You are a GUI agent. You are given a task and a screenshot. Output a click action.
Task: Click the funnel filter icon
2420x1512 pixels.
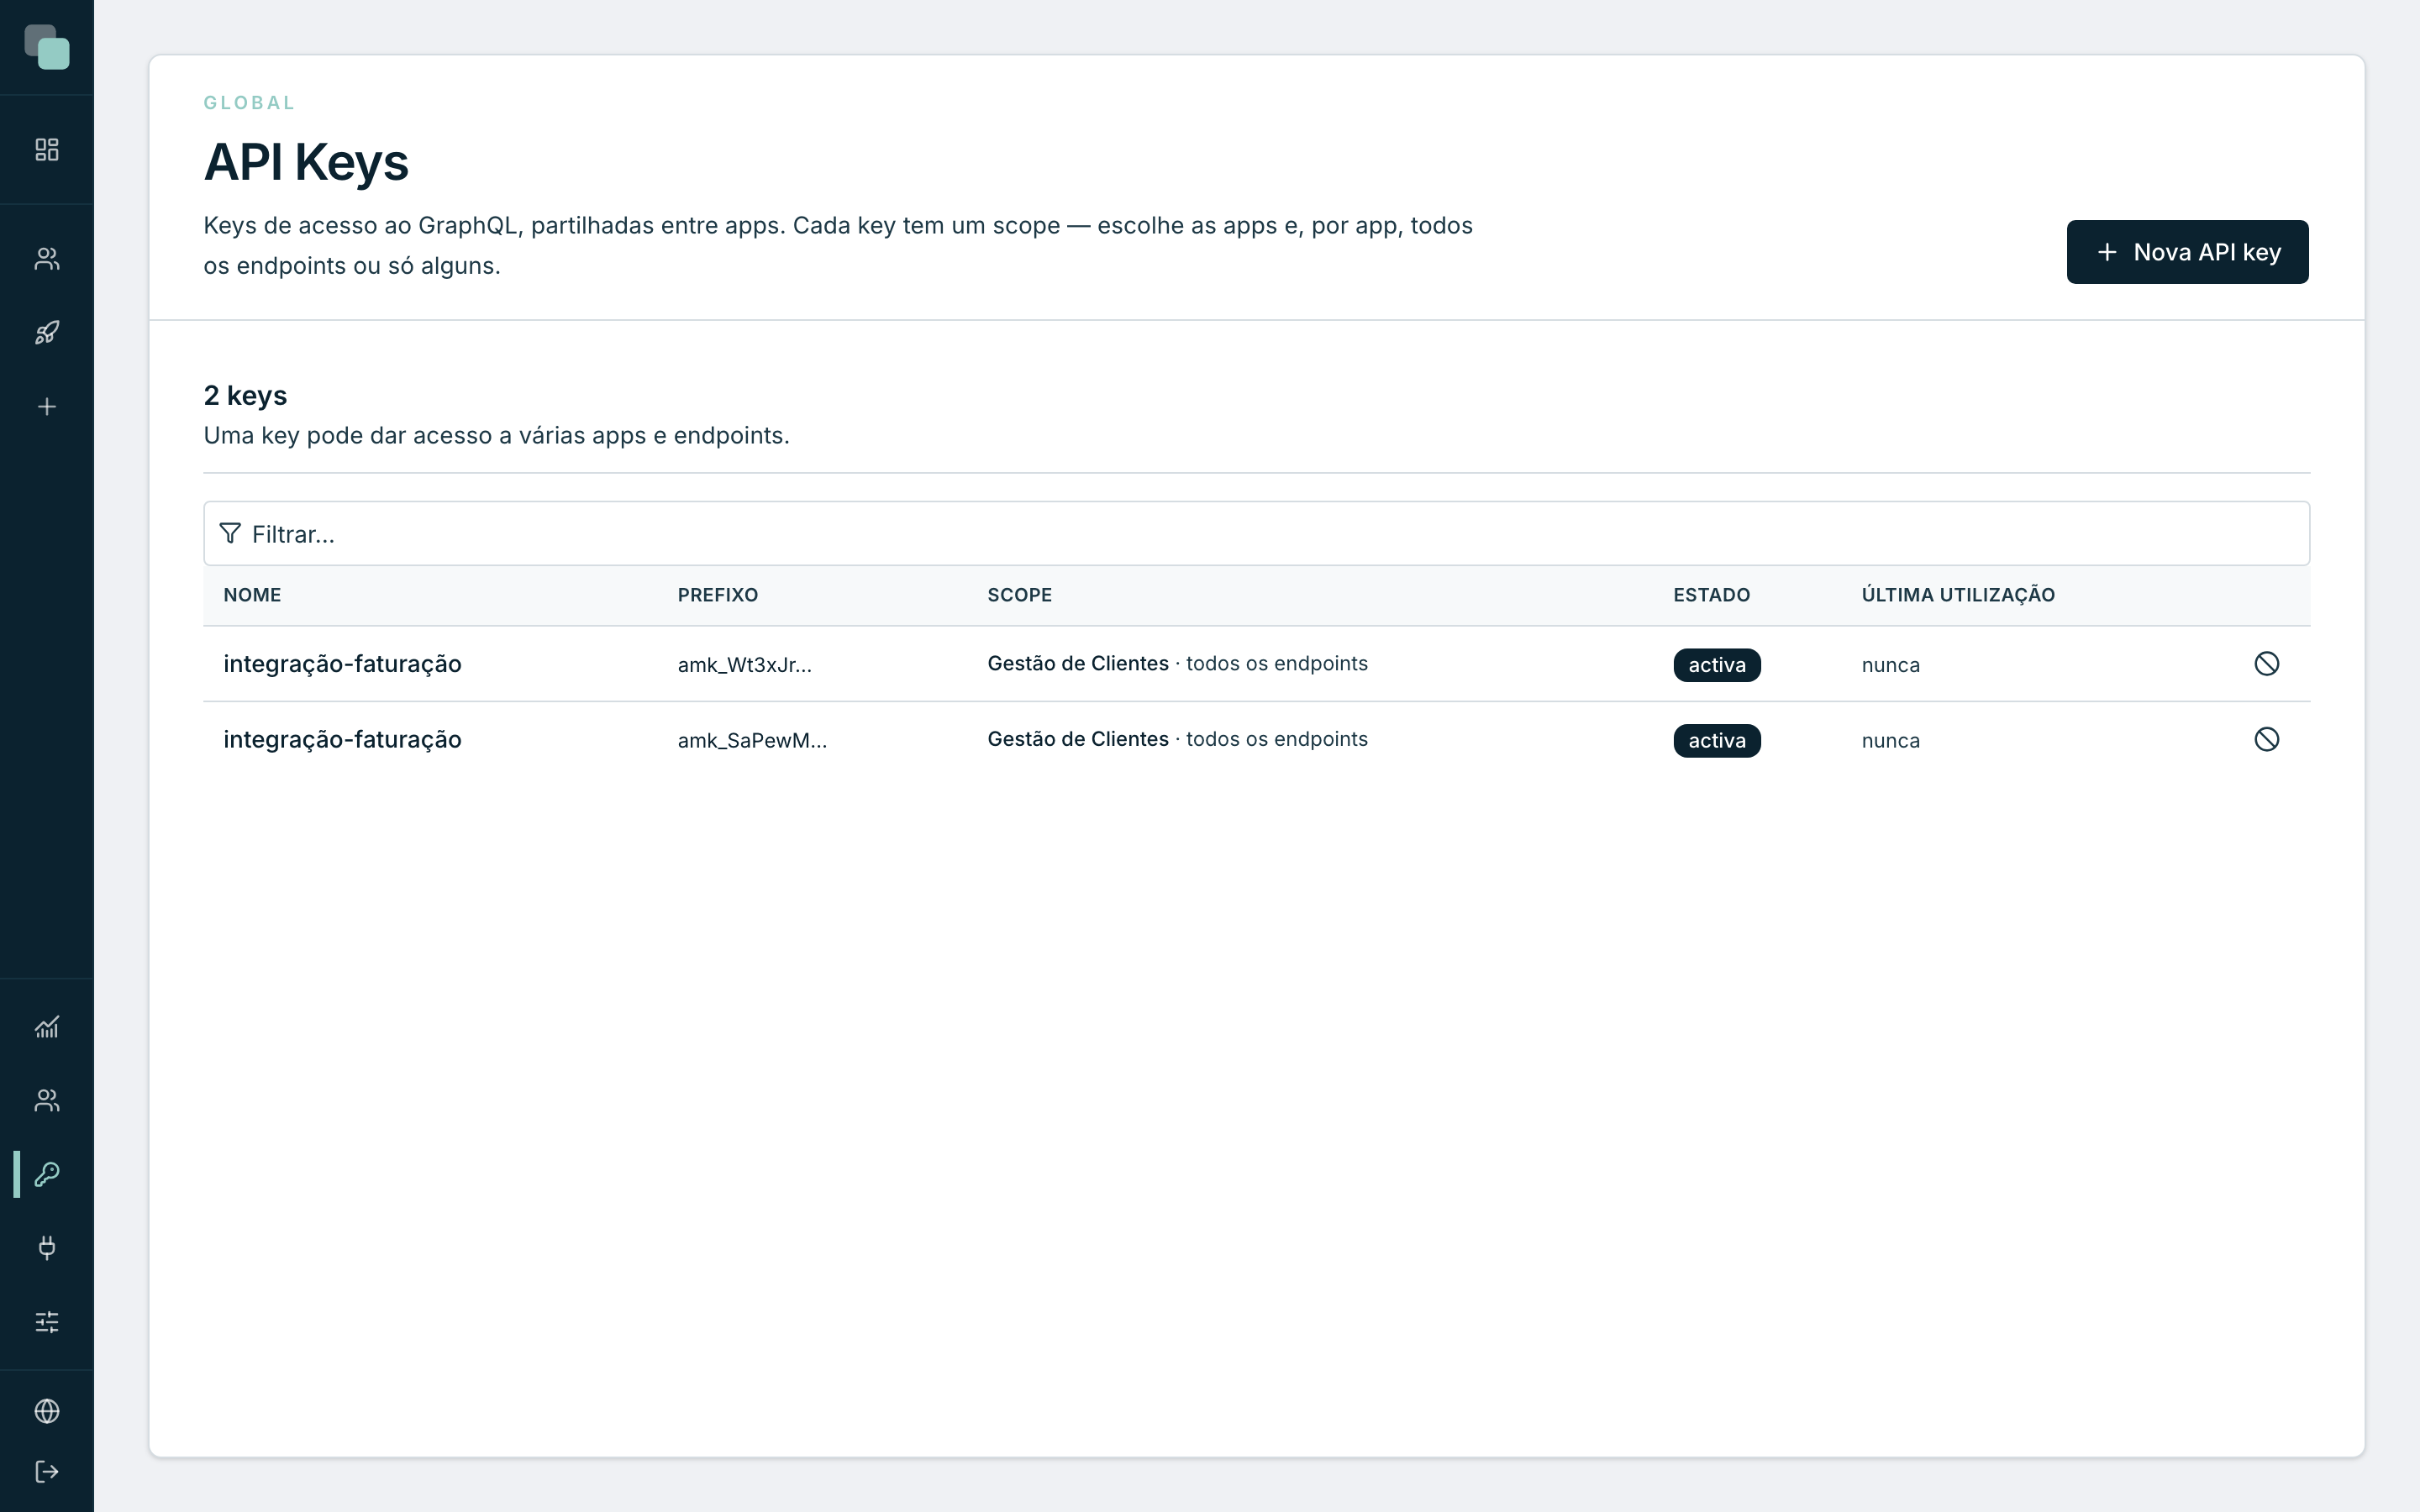(230, 533)
